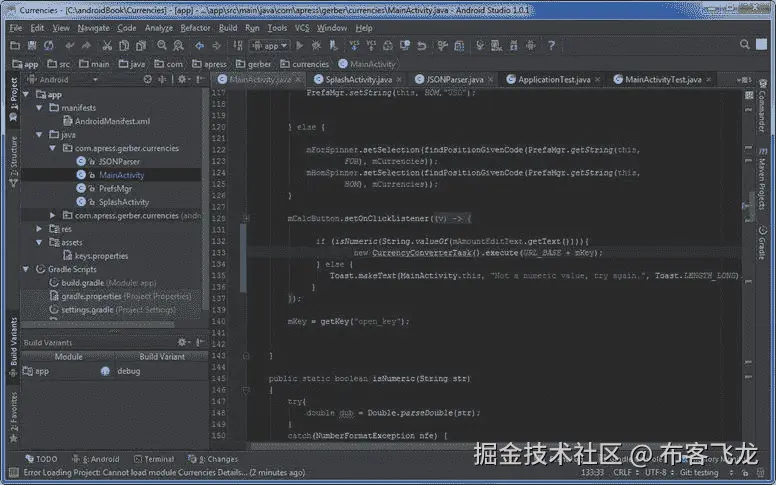Click the Cut scissors icon
Viewport: 776px width, 485px height.
[107, 46]
